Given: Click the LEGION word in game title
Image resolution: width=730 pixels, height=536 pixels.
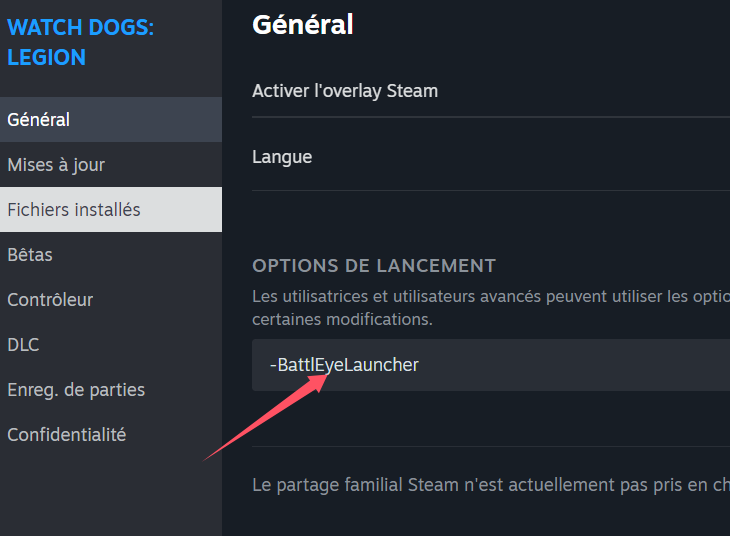Looking at the screenshot, I should coord(47,58).
